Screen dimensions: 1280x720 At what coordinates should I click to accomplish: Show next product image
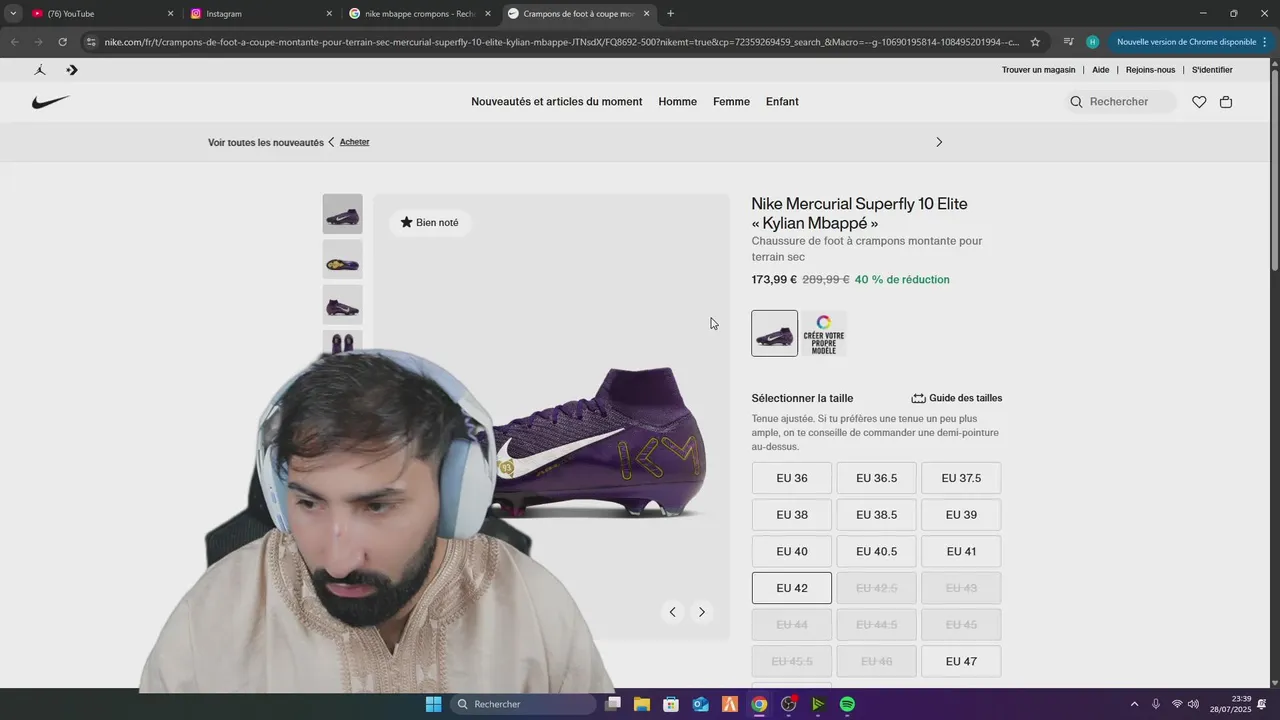pos(702,612)
